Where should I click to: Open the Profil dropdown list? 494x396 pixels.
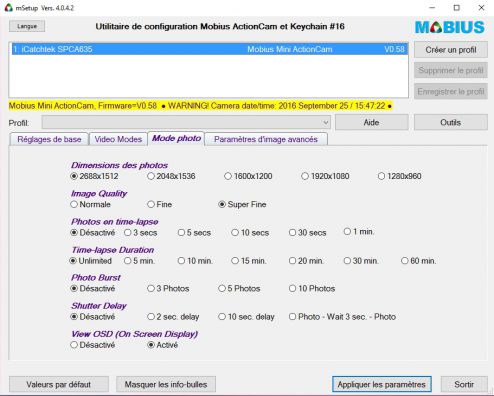[186, 123]
